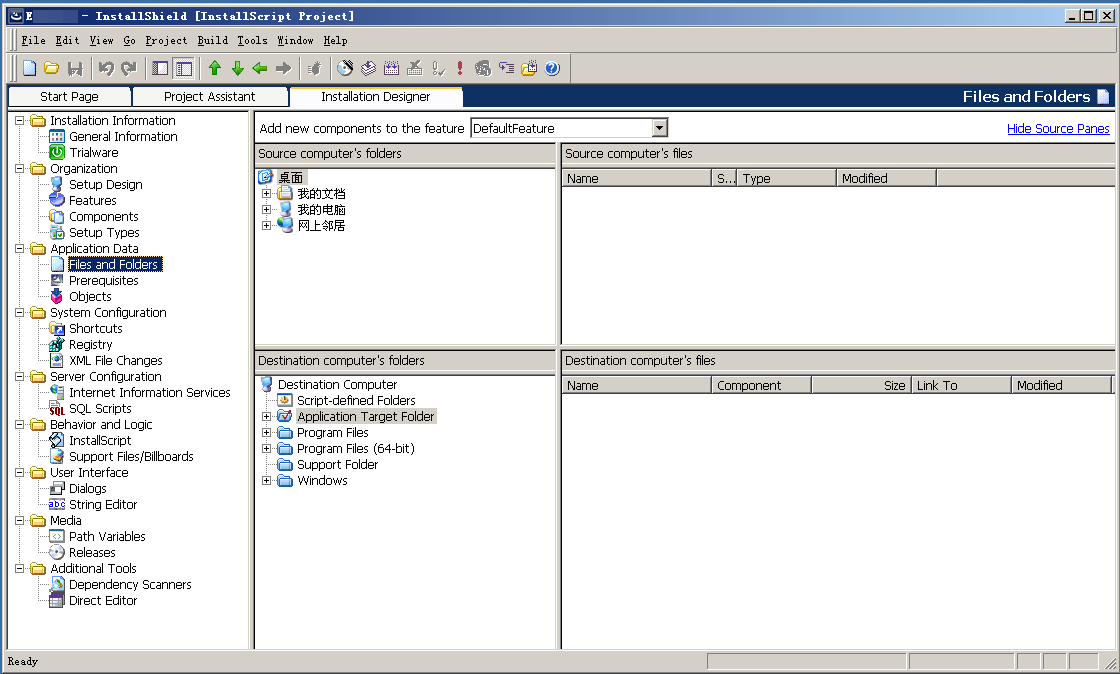This screenshot has width=1120, height=674.
Task: Click the red exclamation mark toolbar icon
Action: pyautogui.click(x=460, y=68)
